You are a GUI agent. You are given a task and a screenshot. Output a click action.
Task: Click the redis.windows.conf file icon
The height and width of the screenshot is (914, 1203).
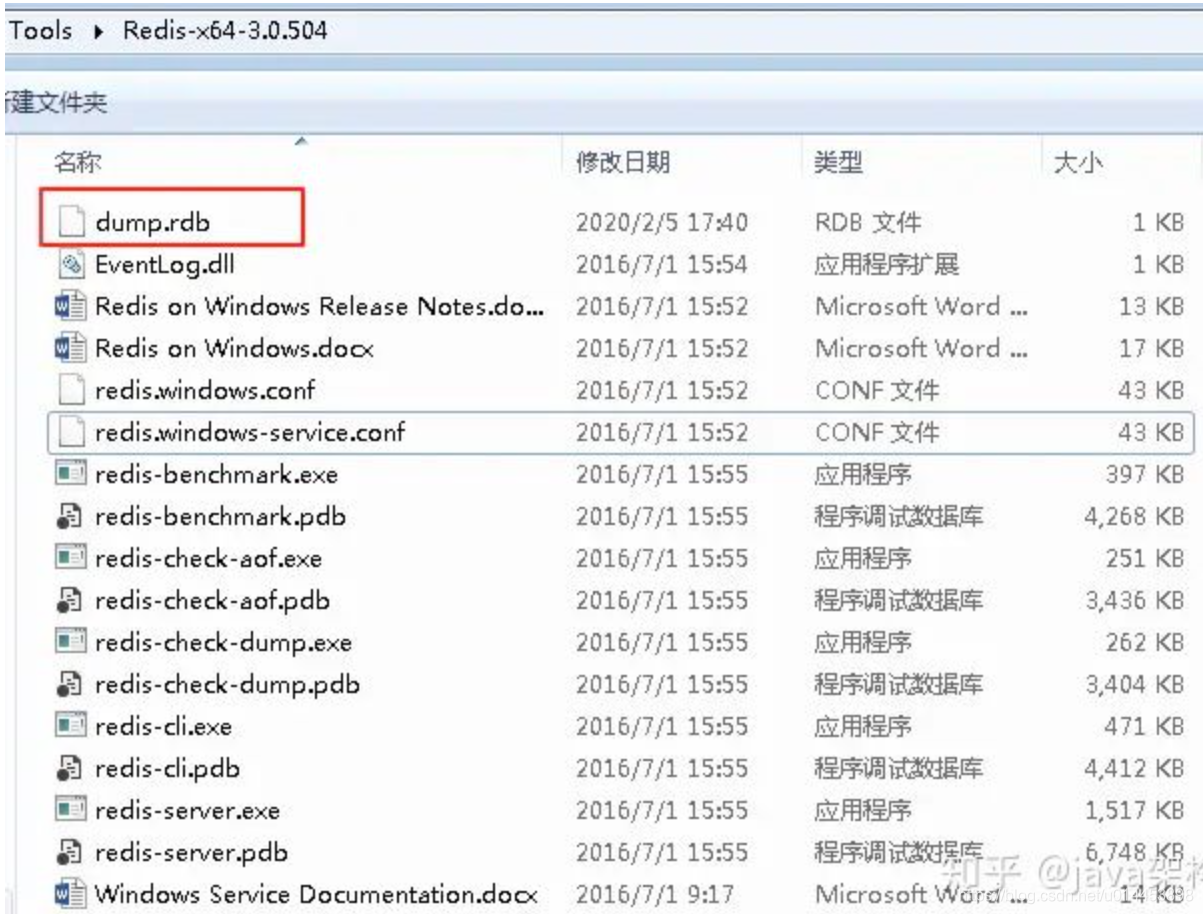[70, 390]
